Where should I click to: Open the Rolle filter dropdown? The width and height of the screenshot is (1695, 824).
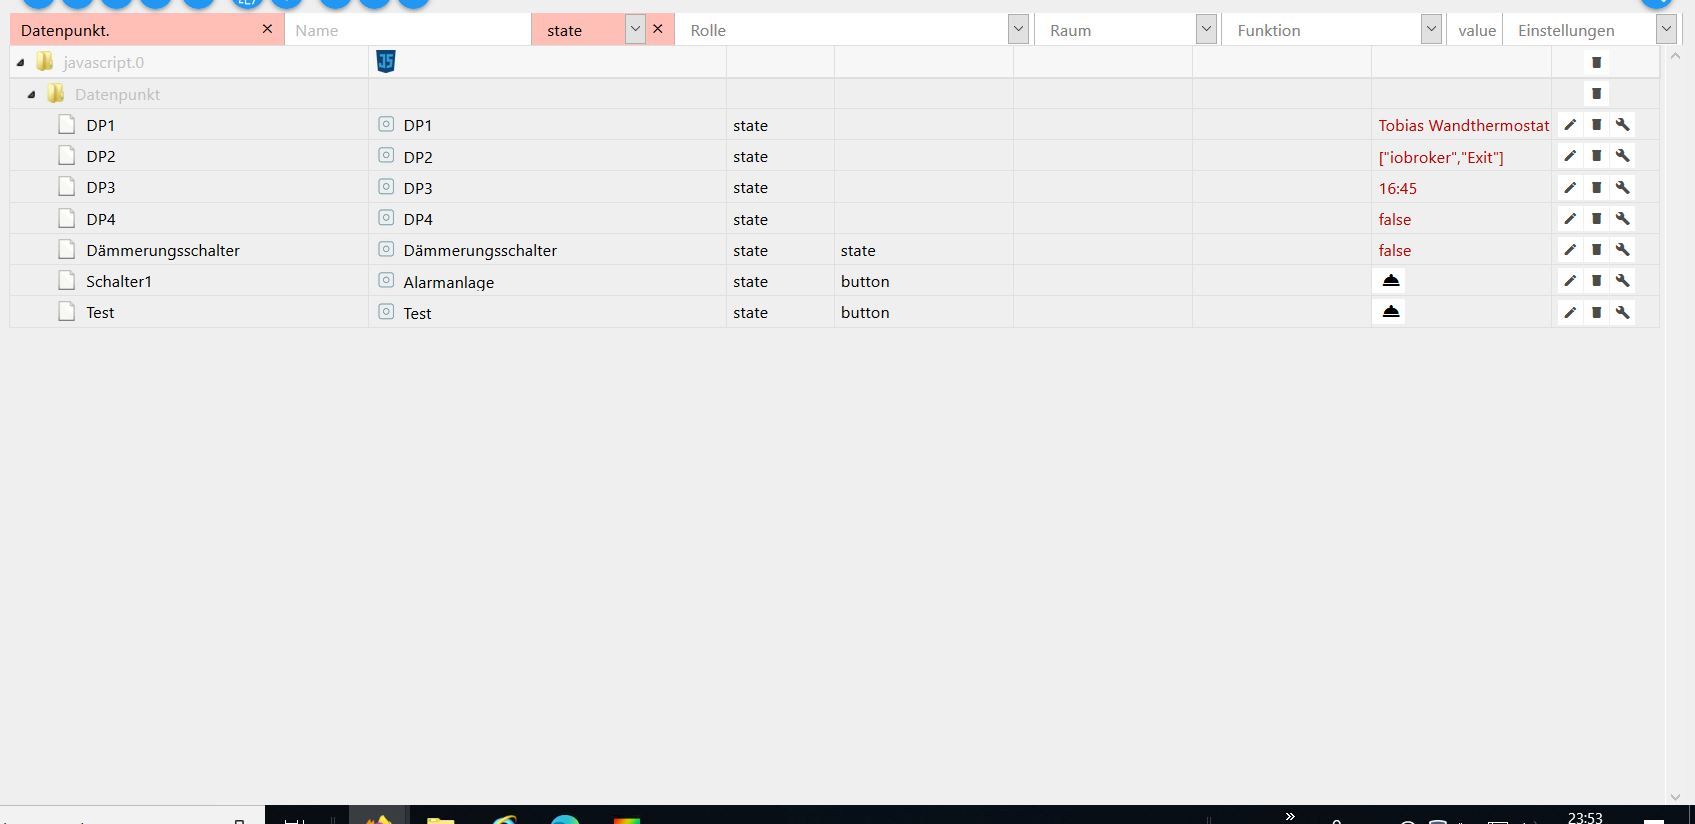[x=1018, y=30]
